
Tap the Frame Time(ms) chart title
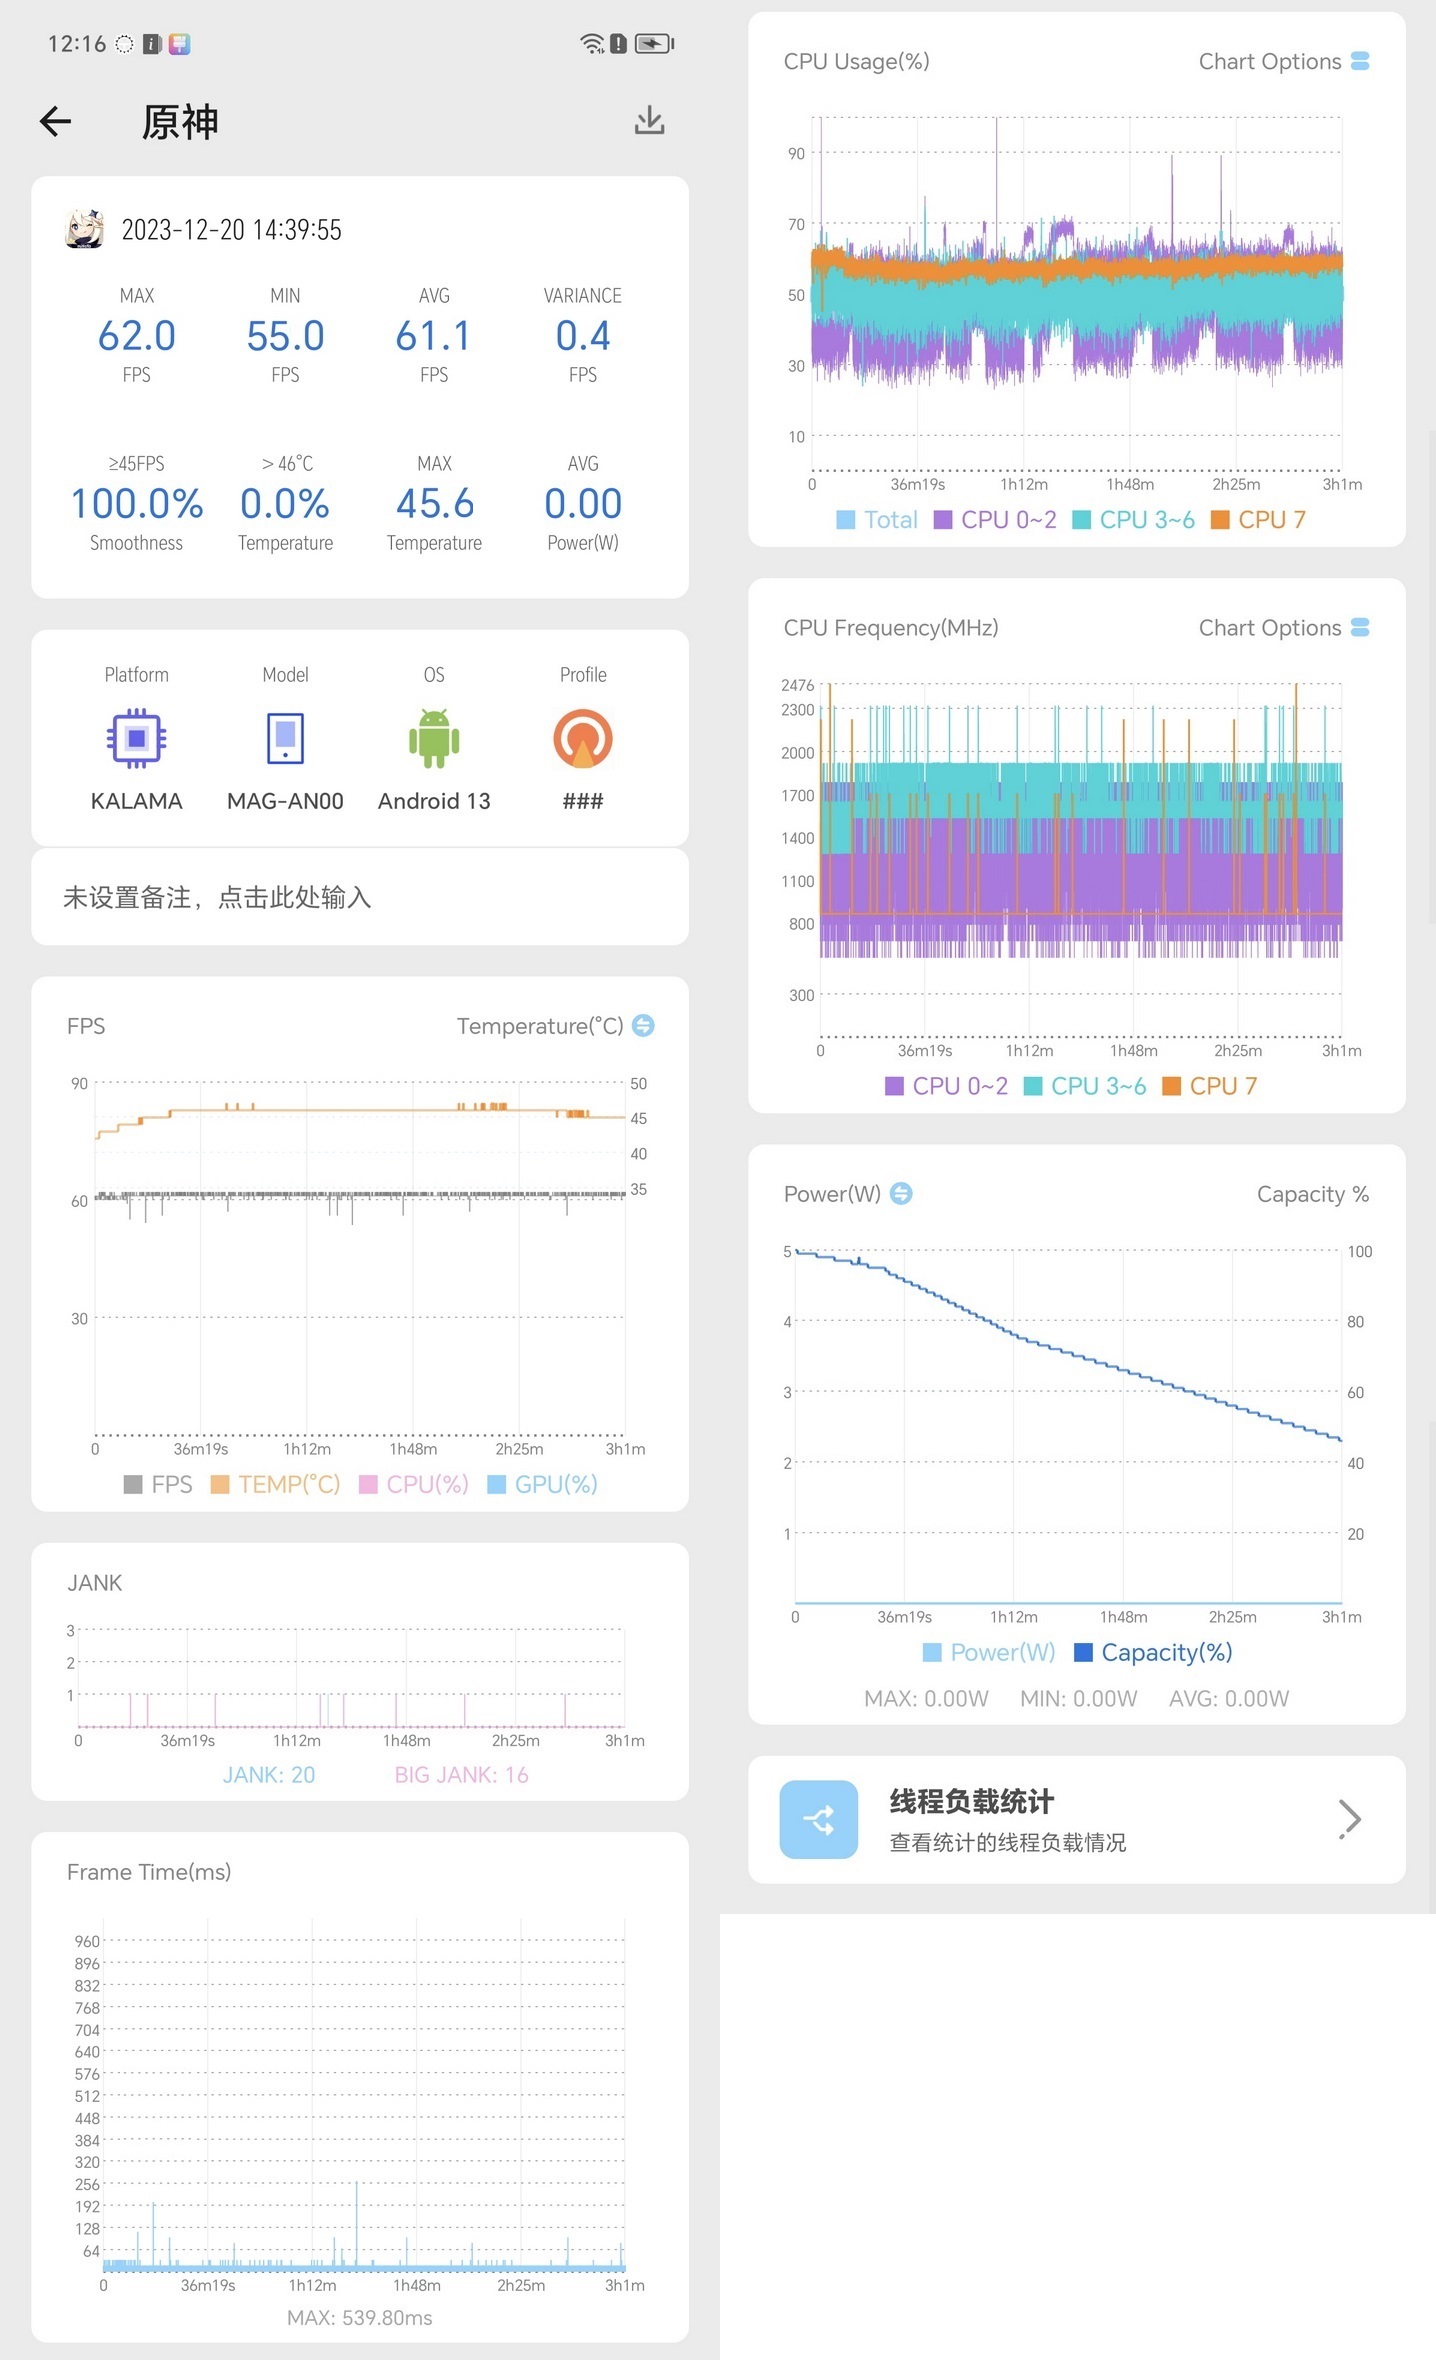149,1872
